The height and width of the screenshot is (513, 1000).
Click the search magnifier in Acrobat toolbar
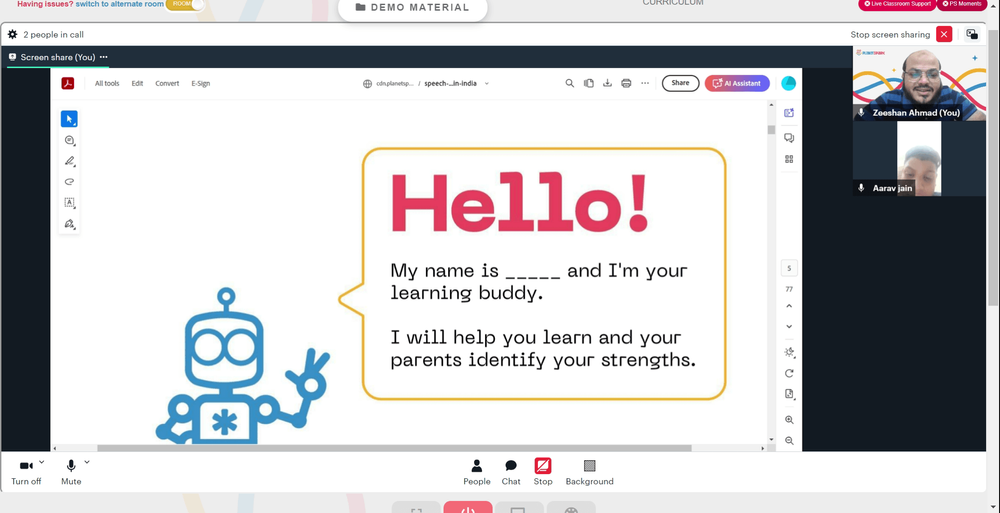570,83
